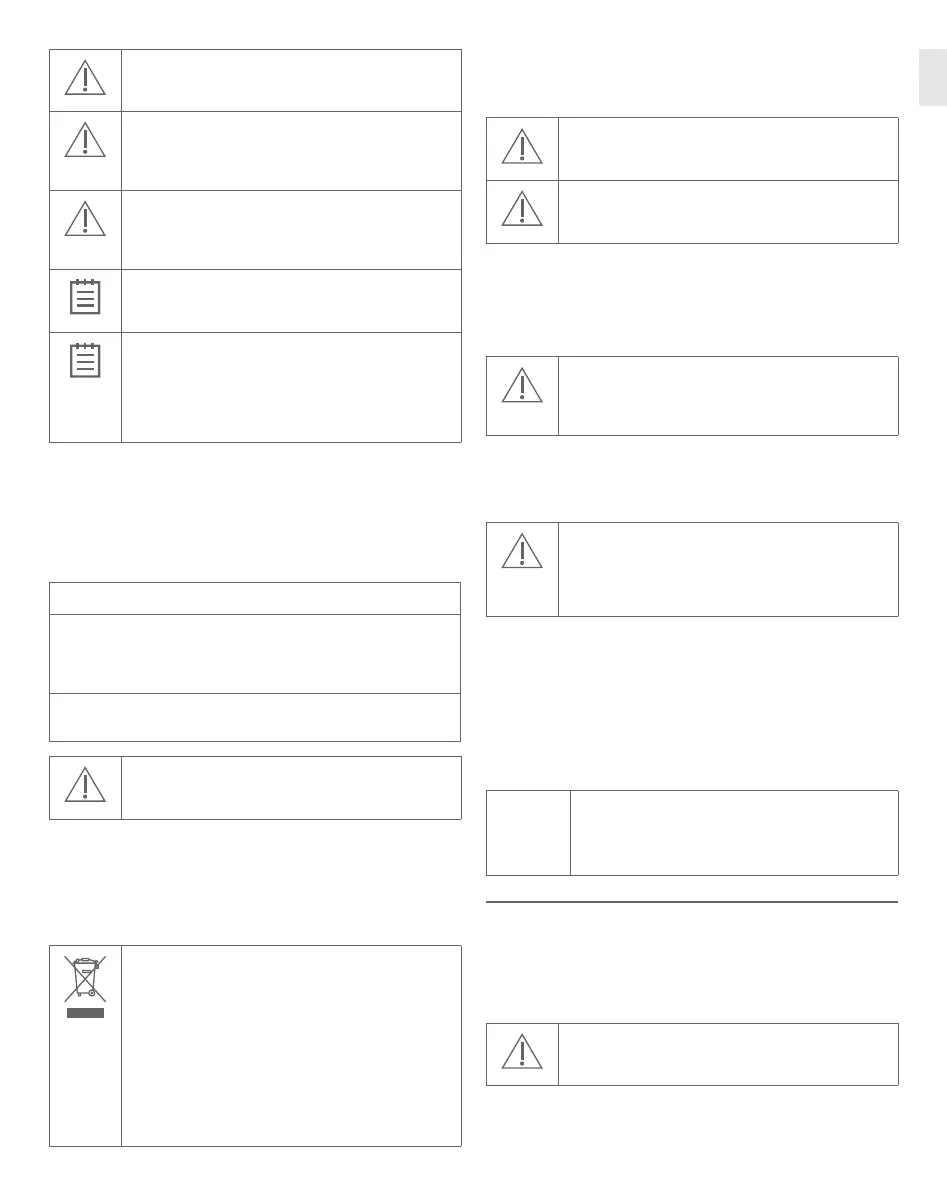Click the third warning triangle in left column
Image resolution: width=947 pixels, height=1191 pixels.
click(85, 219)
